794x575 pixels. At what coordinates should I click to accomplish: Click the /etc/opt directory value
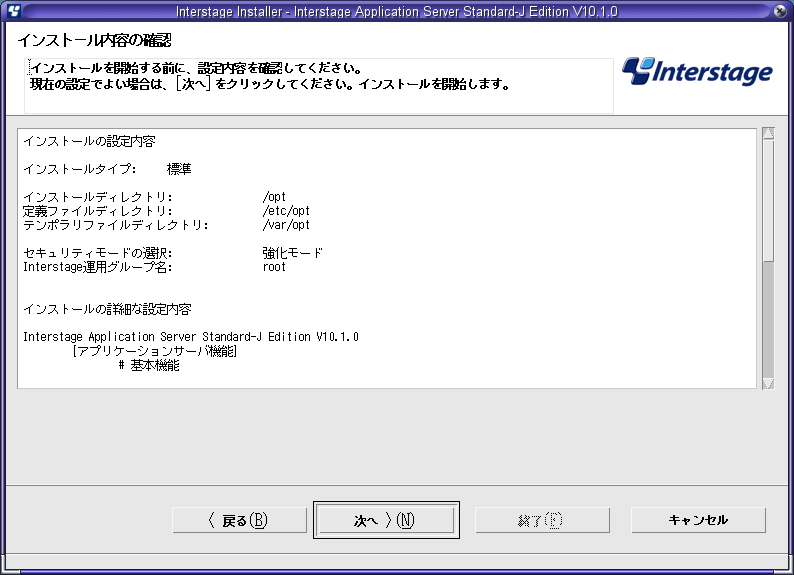point(286,211)
